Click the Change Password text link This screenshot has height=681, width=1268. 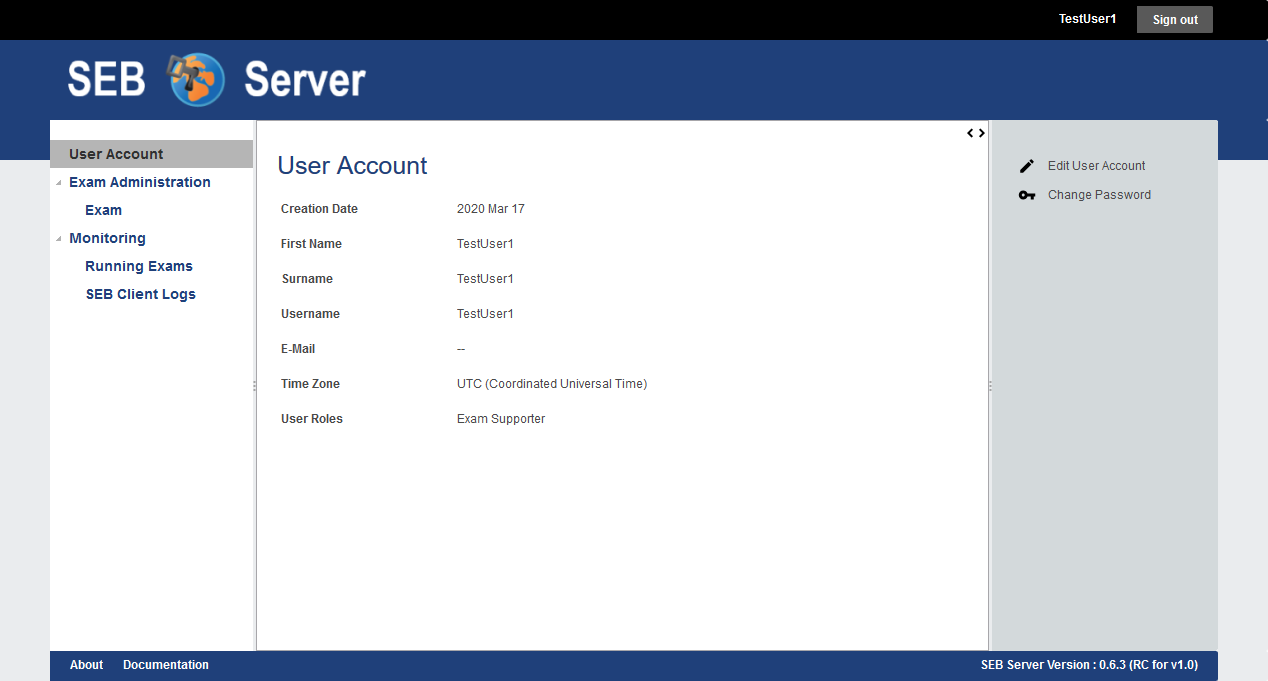click(1099, 195)
